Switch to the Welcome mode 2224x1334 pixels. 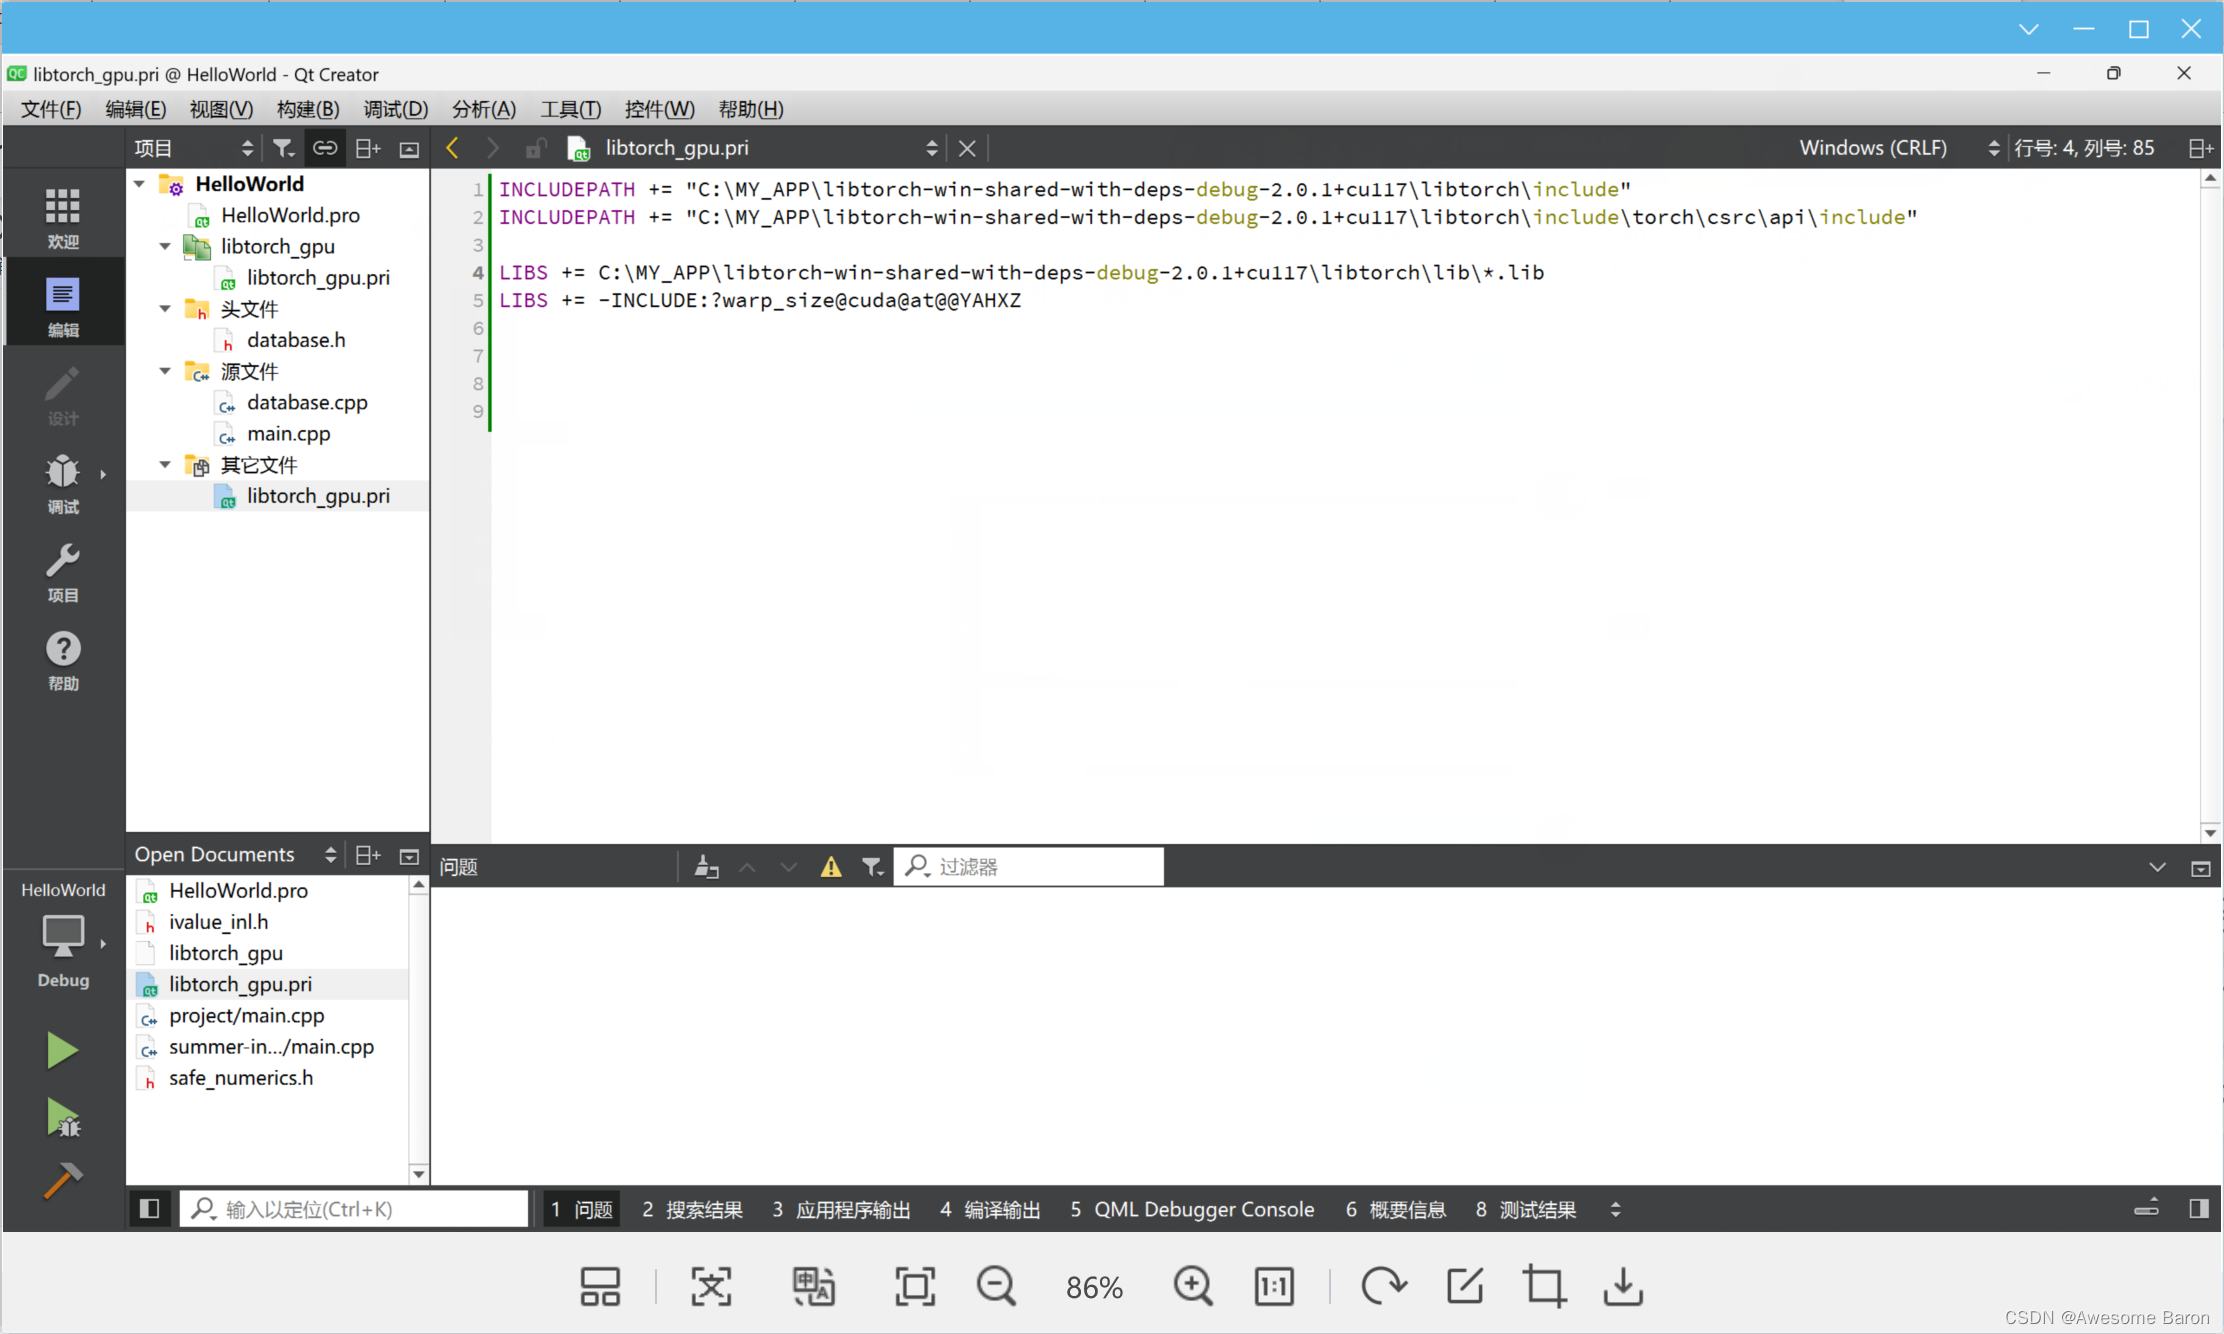62,217
